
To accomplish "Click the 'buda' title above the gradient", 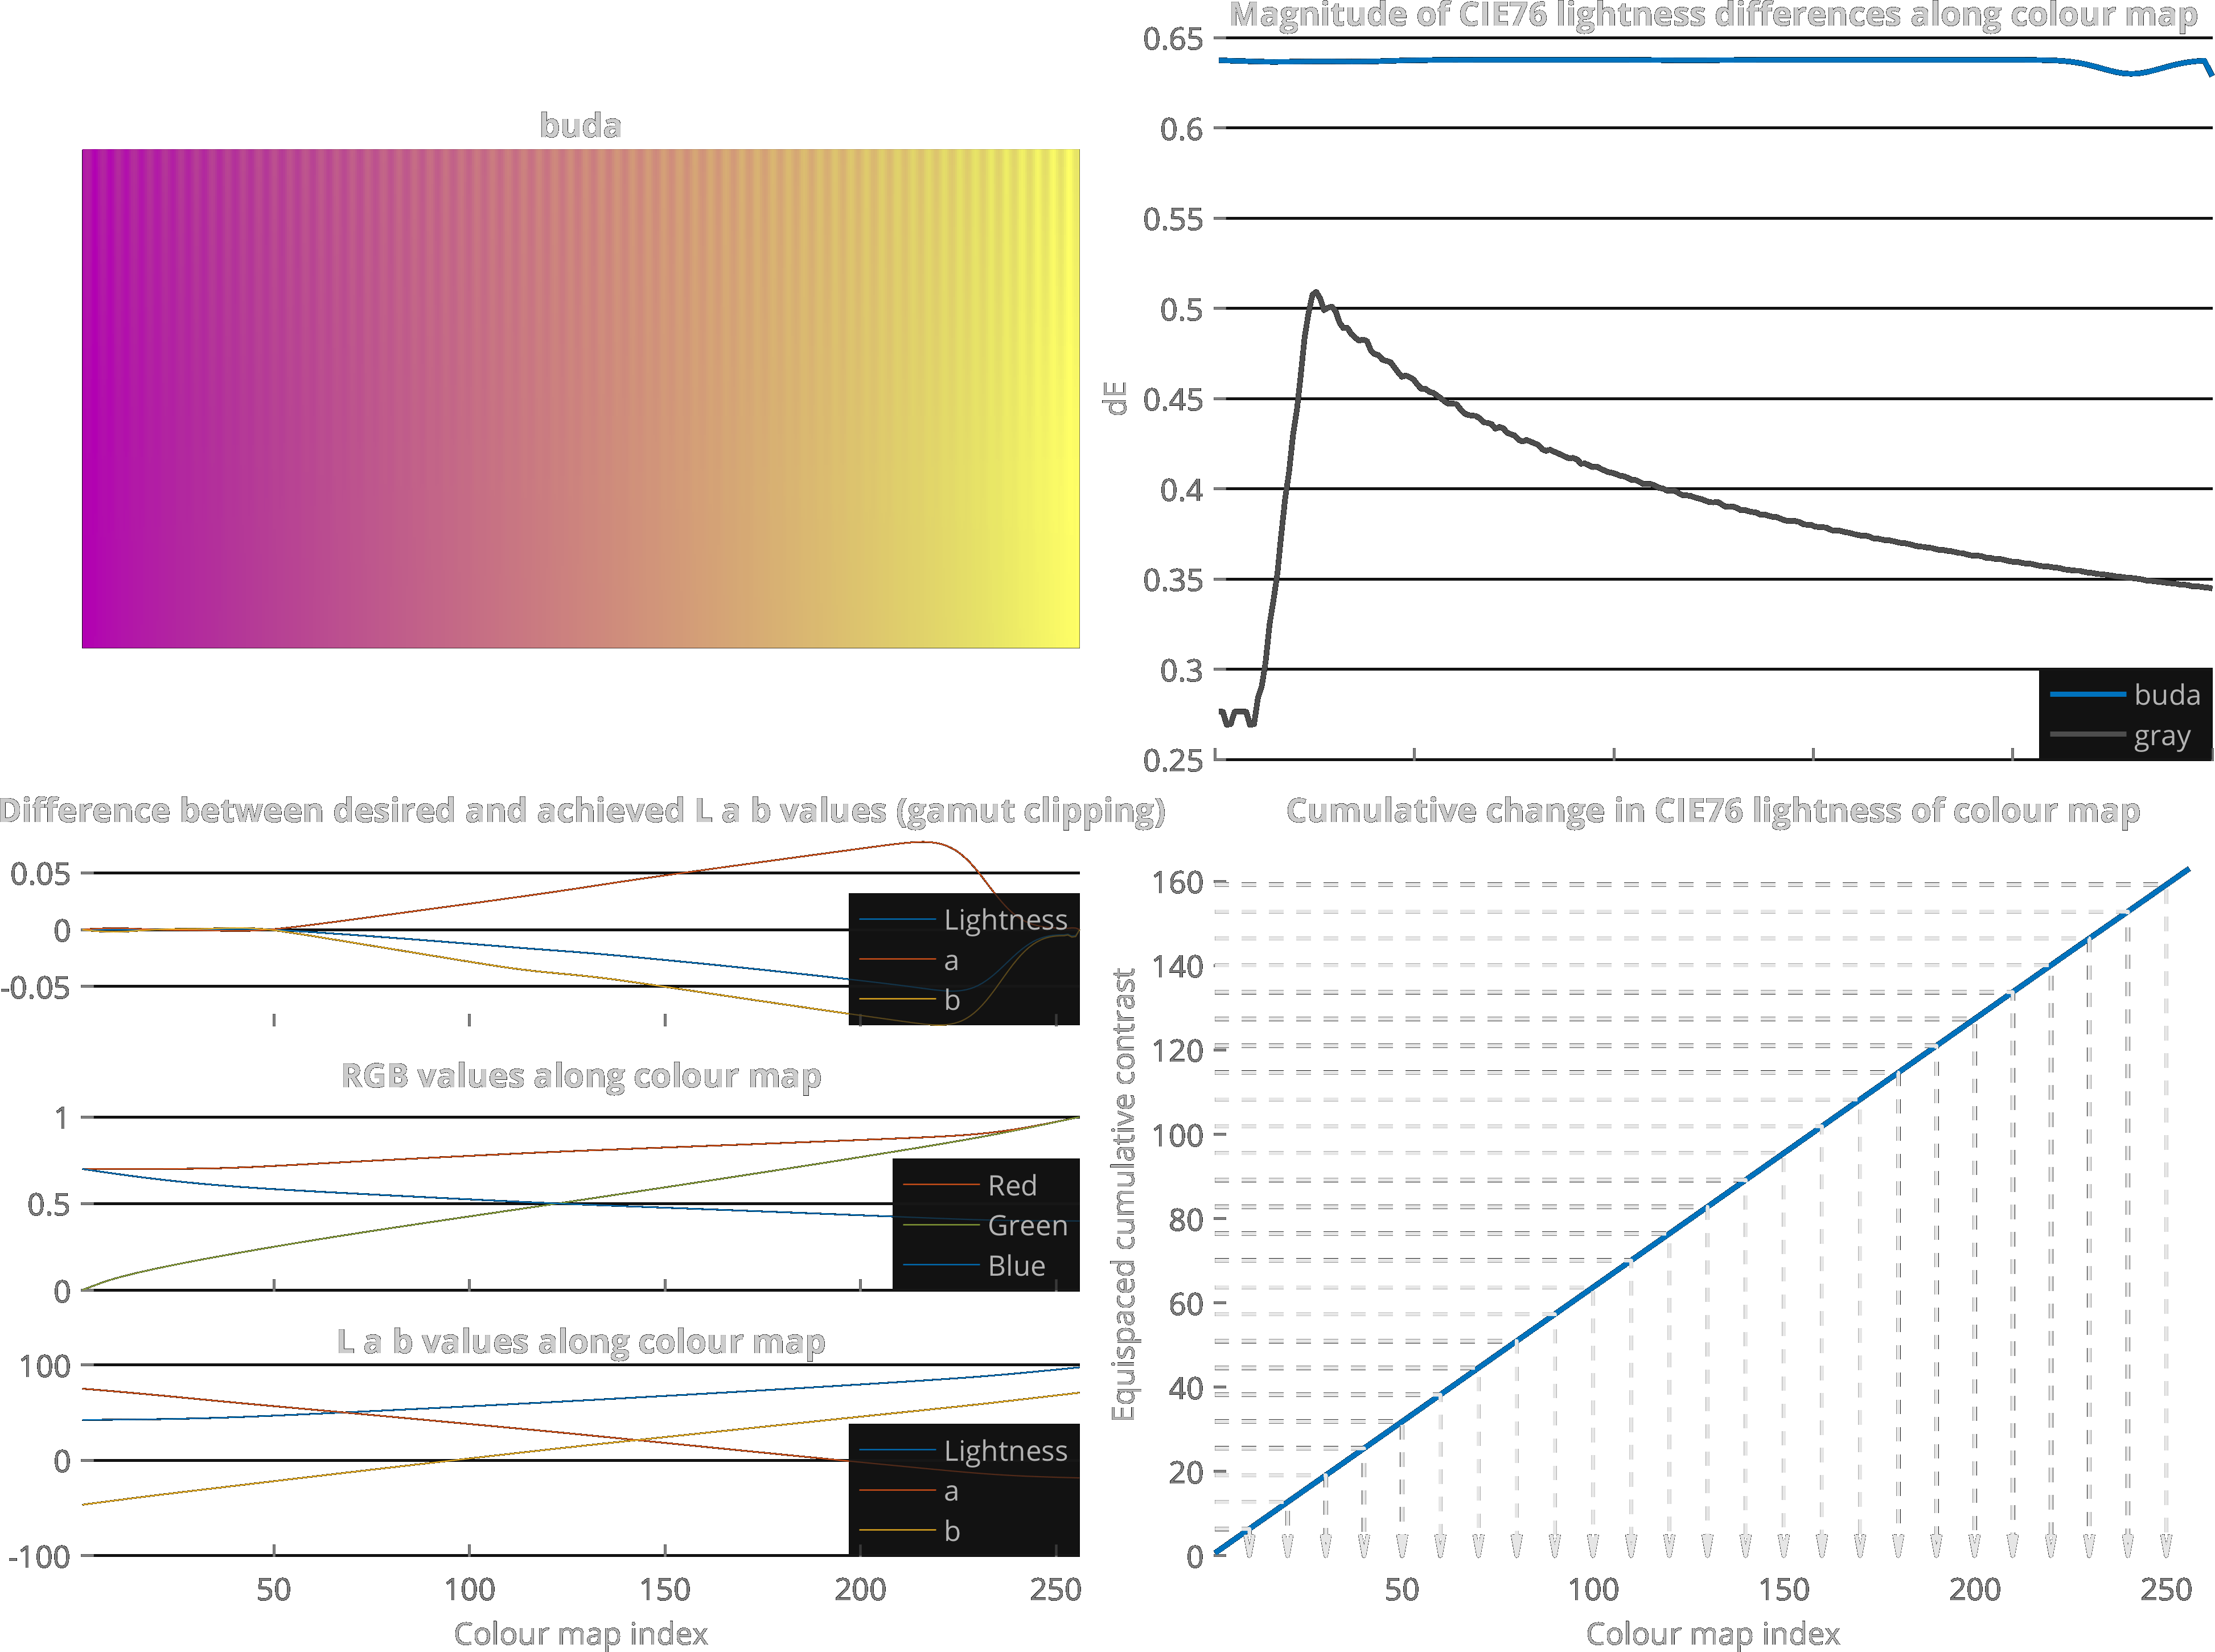I will 580,126.
